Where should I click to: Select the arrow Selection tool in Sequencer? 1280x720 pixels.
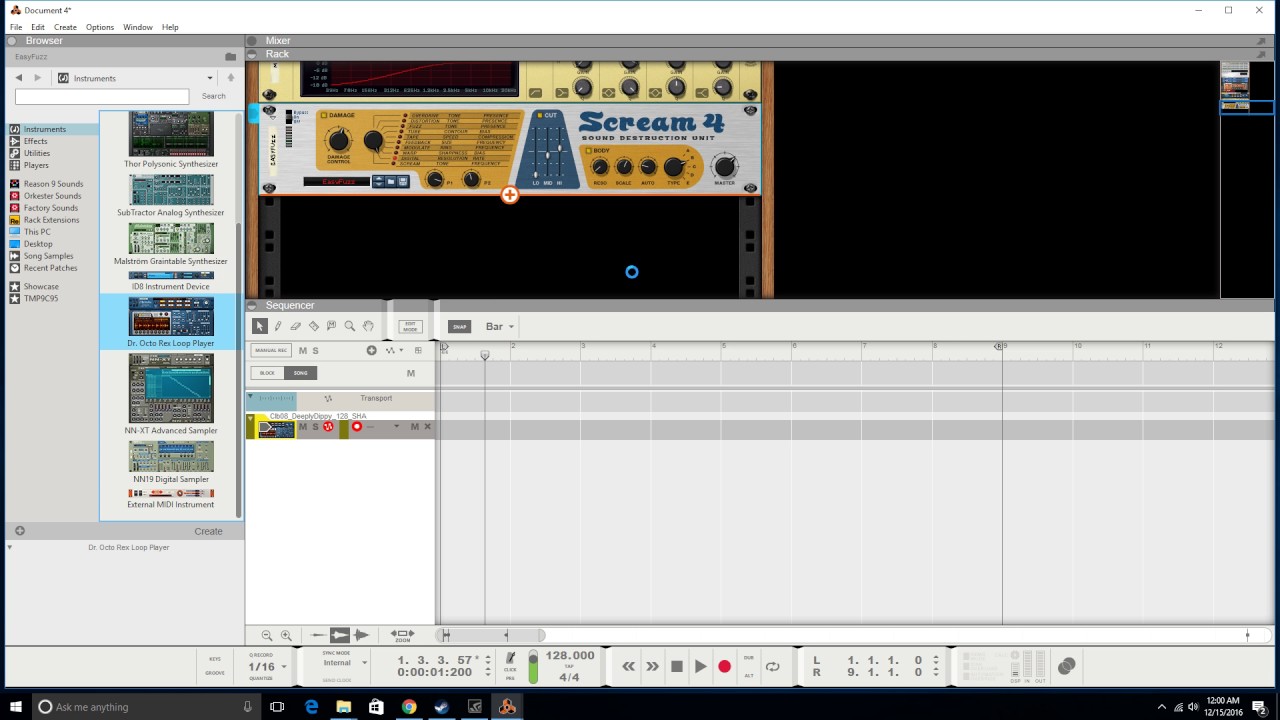pos(260,326)
